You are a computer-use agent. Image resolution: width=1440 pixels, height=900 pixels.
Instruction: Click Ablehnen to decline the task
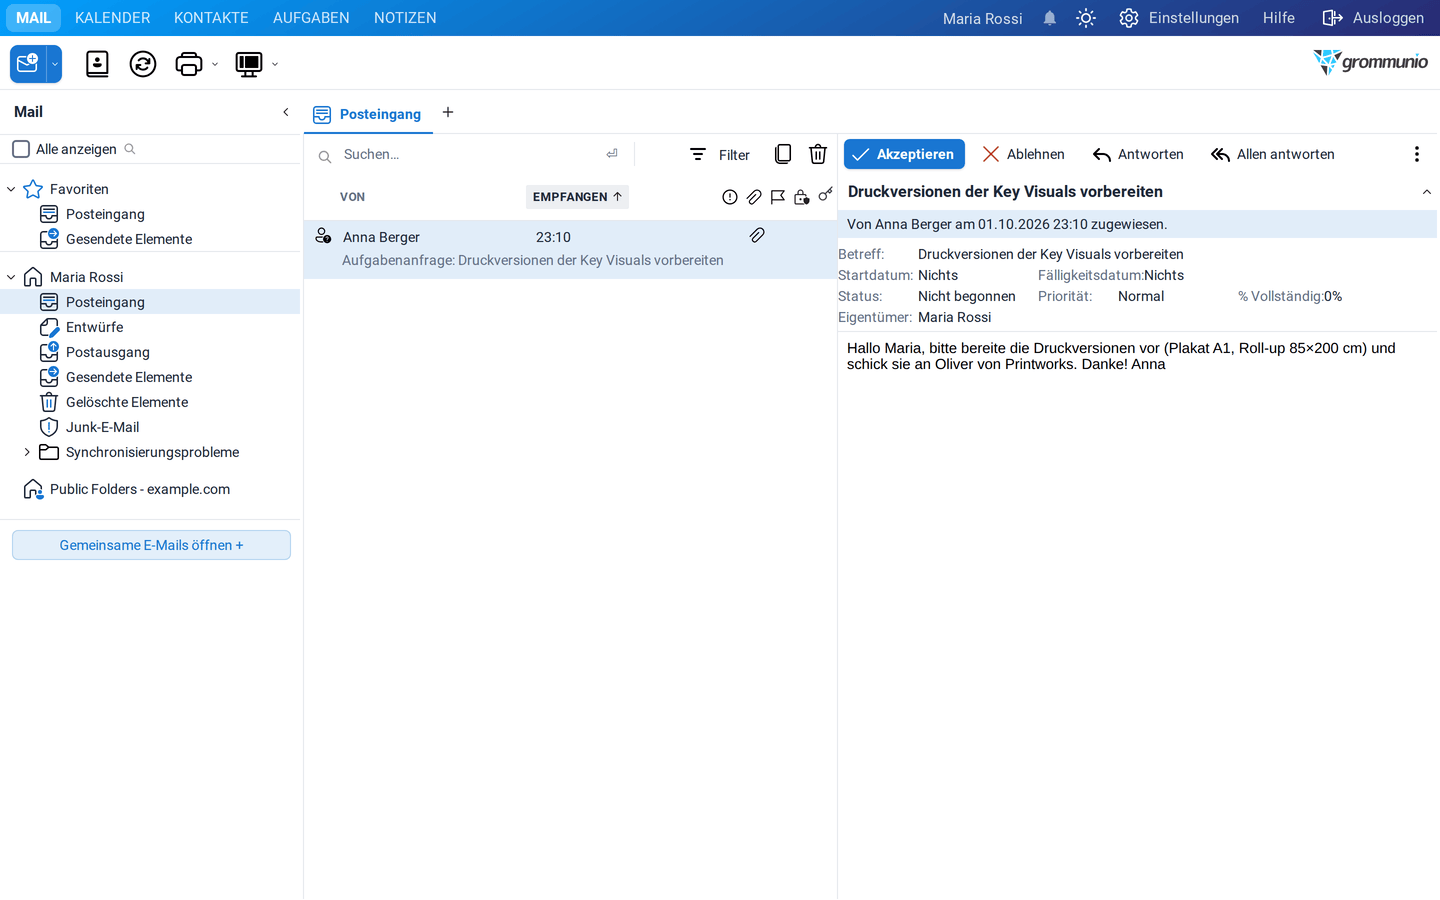coord(1023,154)
